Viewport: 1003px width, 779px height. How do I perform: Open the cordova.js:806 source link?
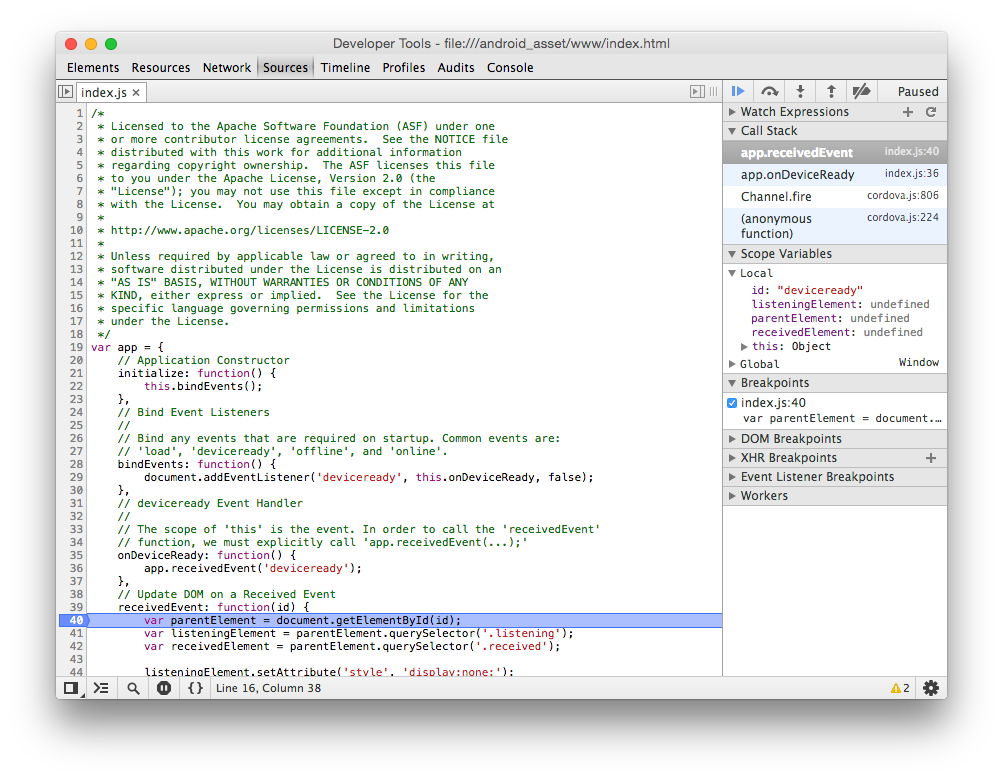point(902,196)
